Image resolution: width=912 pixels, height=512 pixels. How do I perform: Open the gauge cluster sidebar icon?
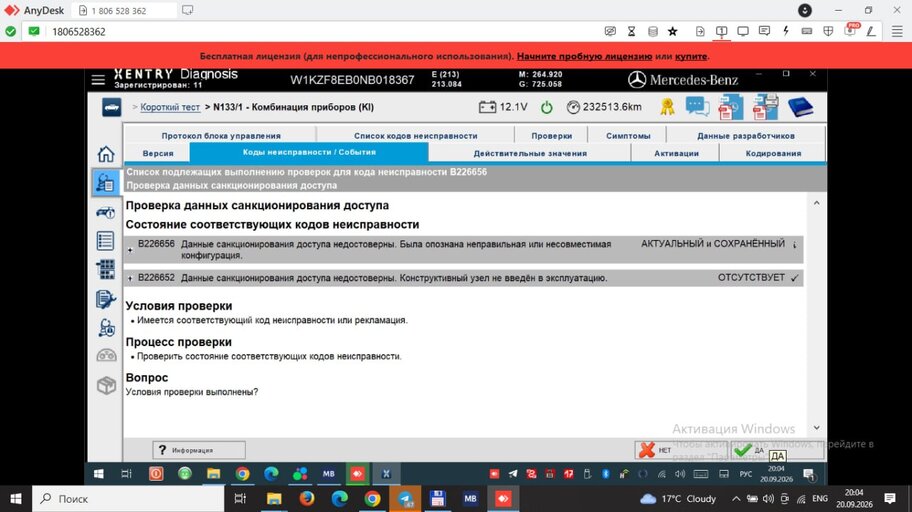106,355
